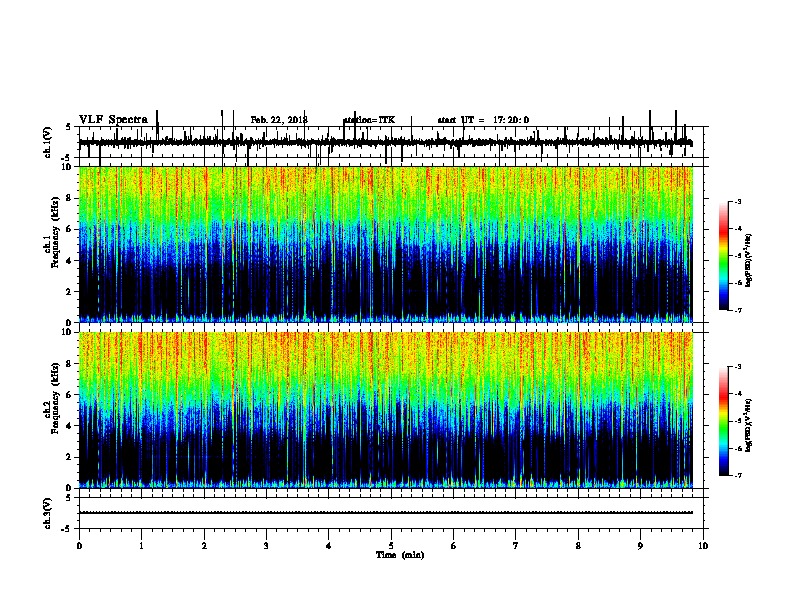Click the "4" kHz tick of ch.2 spectrogram
This screenshot has width=792, height=612.
click(70, 426)
